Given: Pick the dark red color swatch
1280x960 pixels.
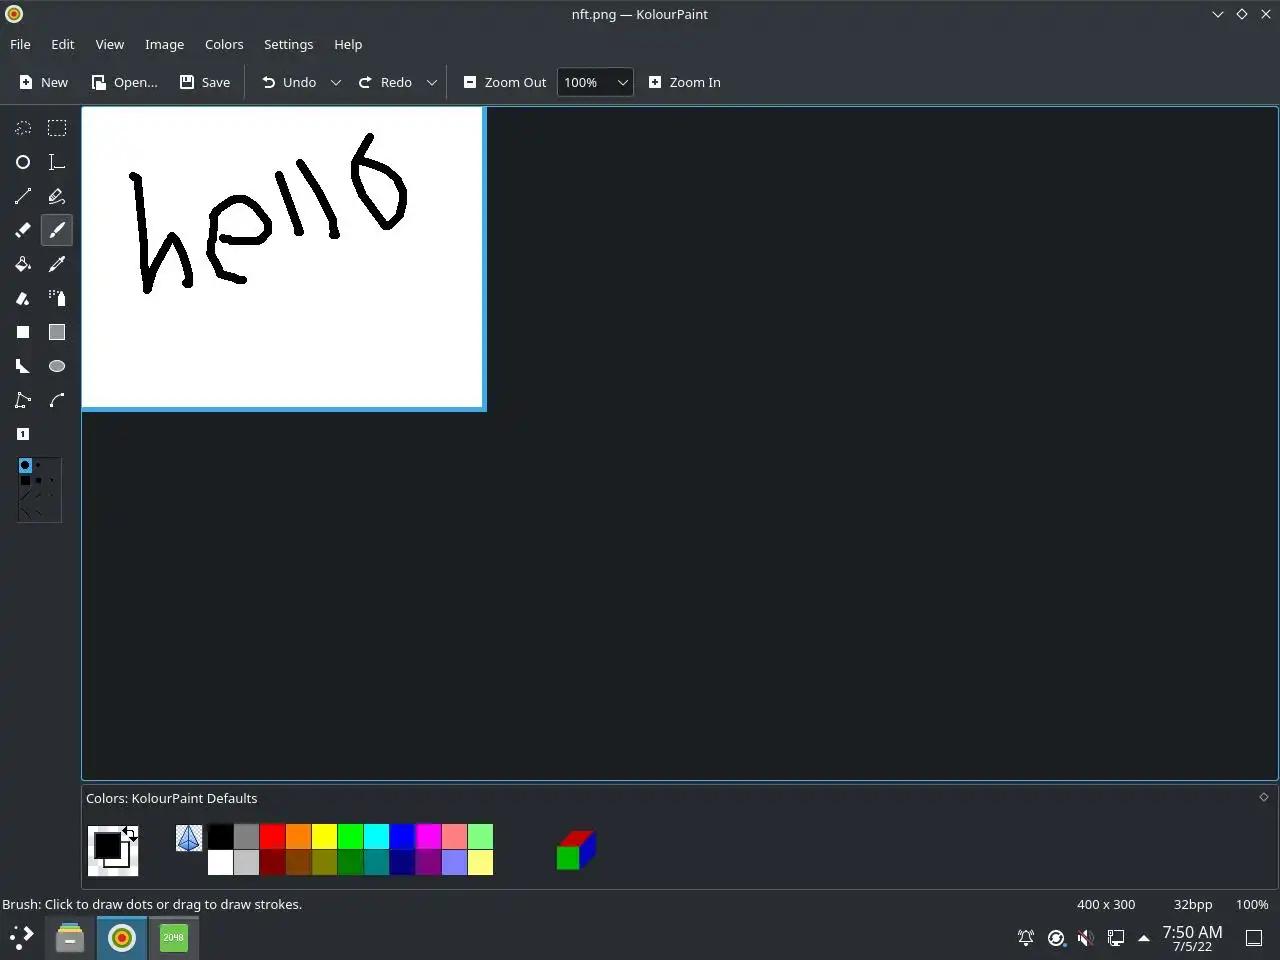Looking at the screenshot, I should click(273, 862).
